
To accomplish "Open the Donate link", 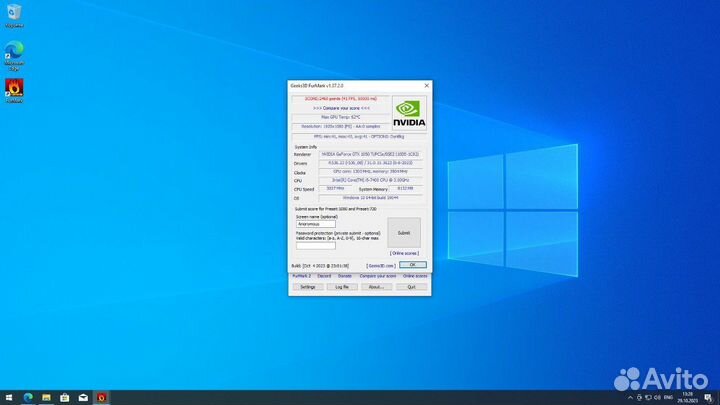I will pos(344,276).
